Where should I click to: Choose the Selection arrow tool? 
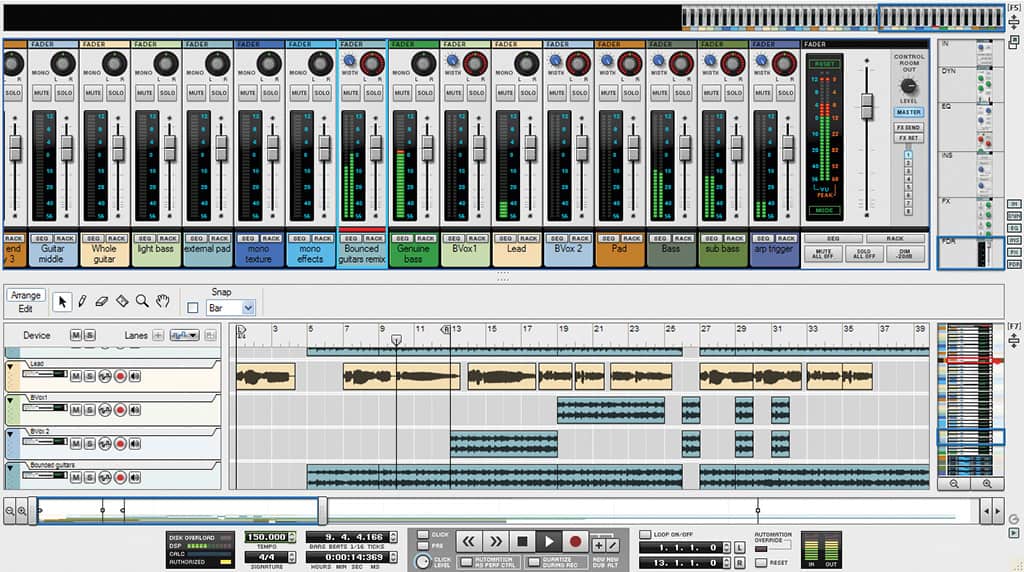pyautogui.click(x=62, y=301)
